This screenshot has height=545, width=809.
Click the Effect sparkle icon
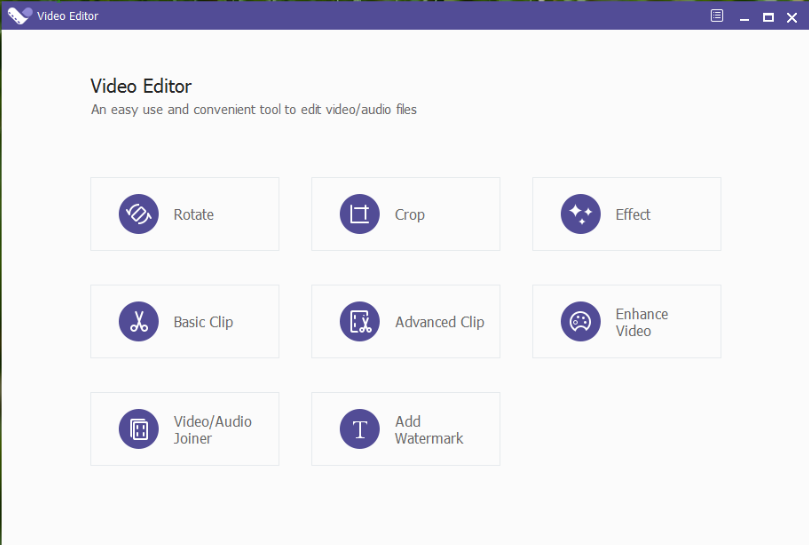(x=580, y=214)
